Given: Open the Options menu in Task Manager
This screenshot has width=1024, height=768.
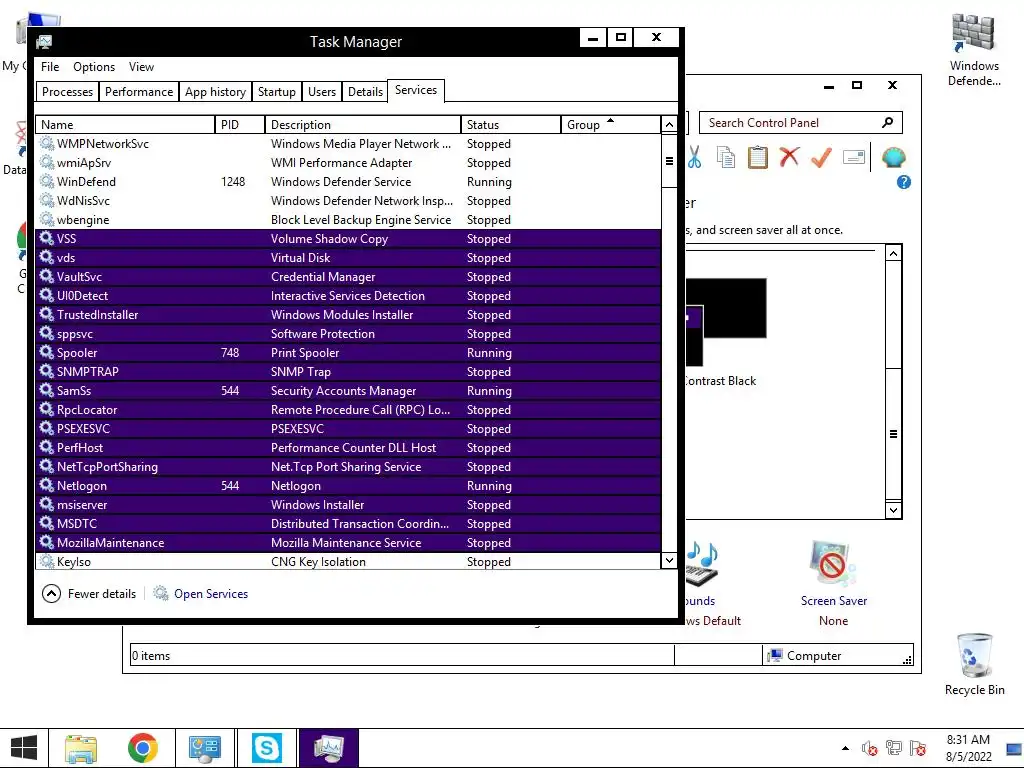Looking at the screenshot, I should [x=94, y=67].
